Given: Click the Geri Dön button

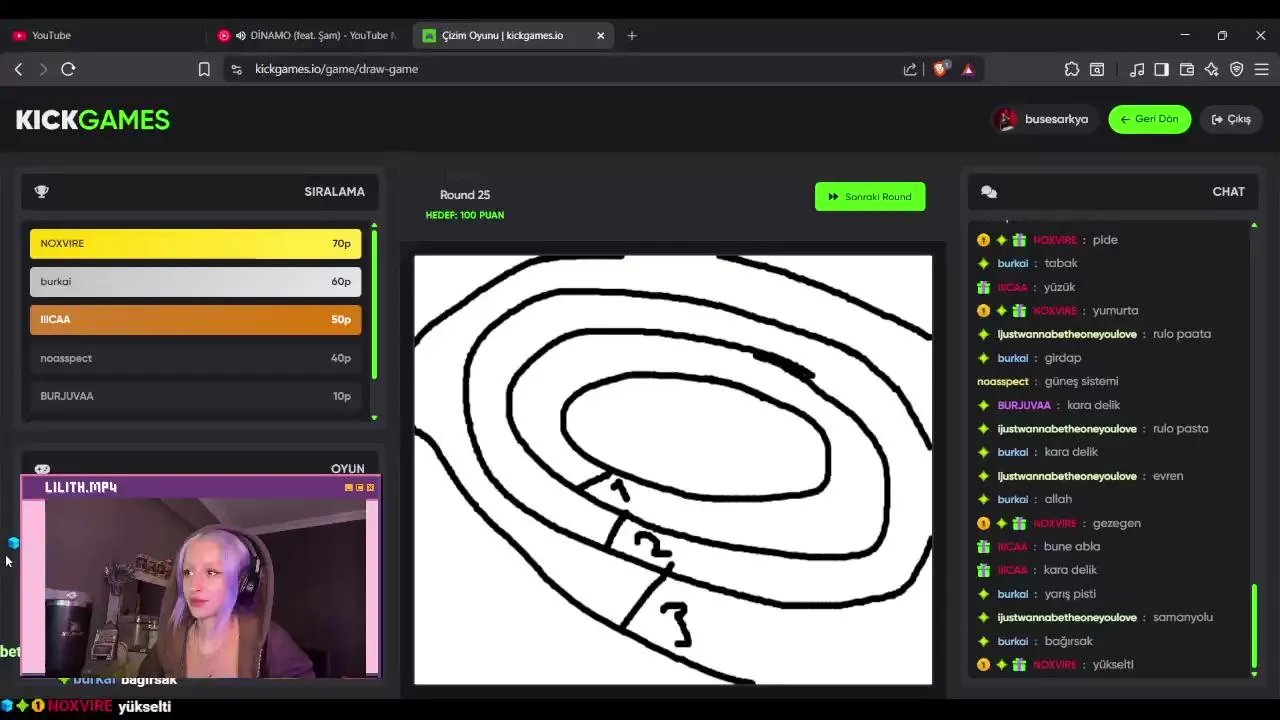Looking at the screenshot, I should [x=1149, y=119].
